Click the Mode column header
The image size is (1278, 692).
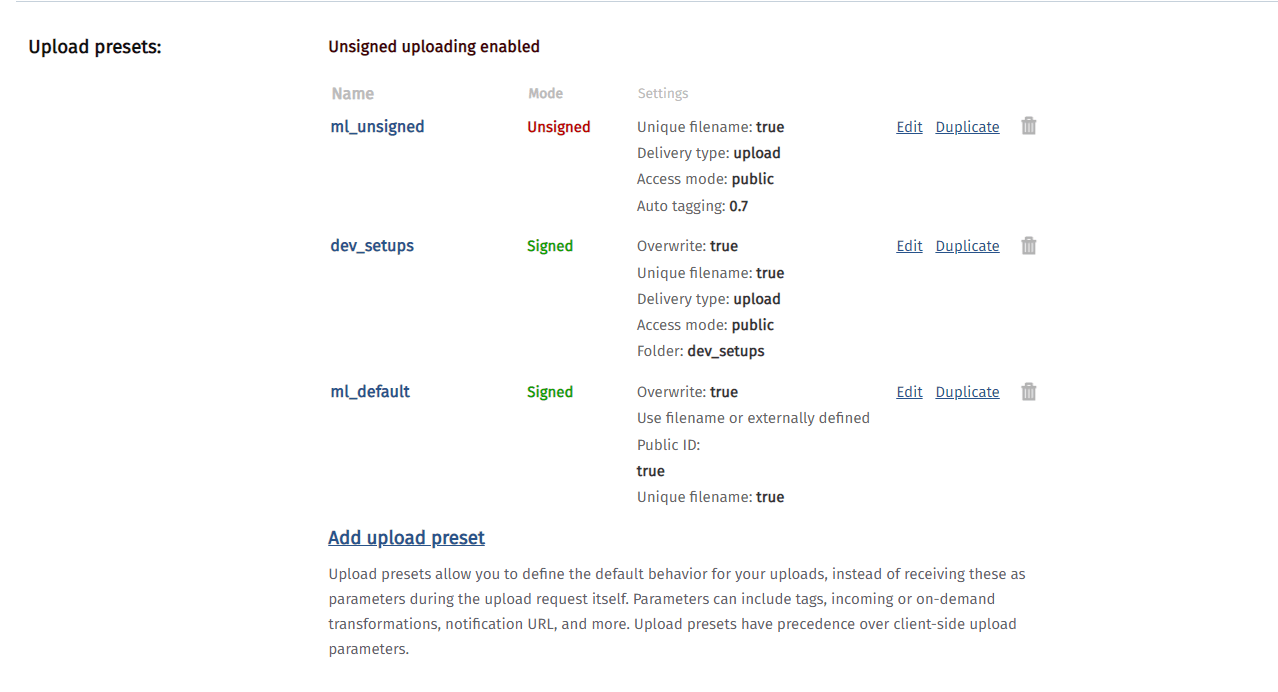click(545, 93)
